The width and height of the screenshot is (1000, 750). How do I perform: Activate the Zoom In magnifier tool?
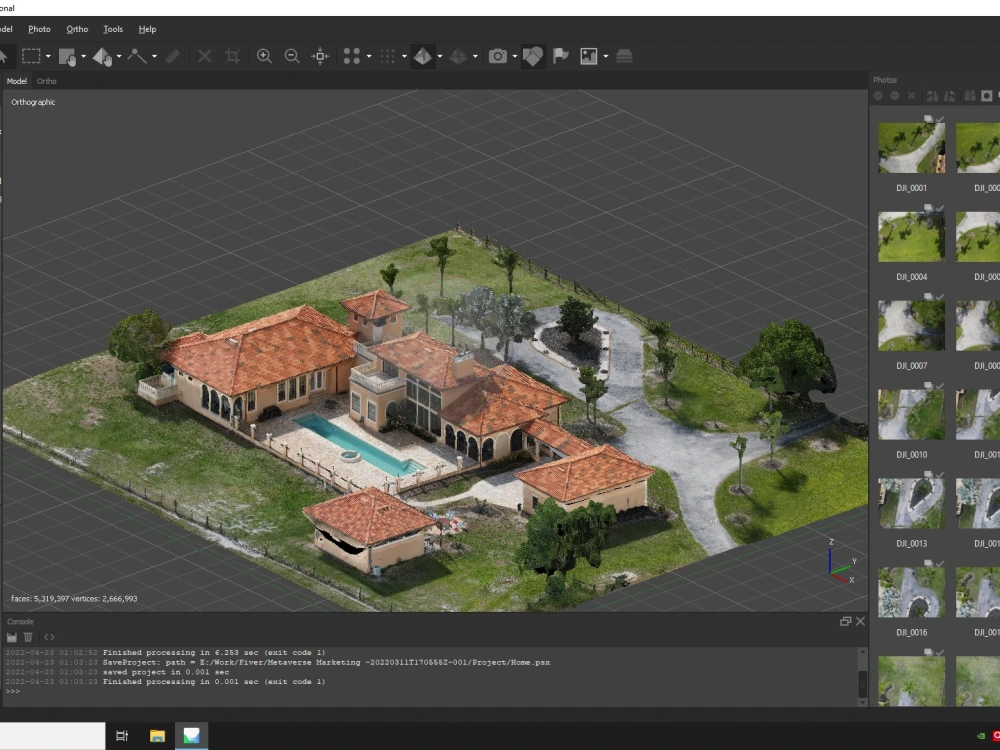264,56
